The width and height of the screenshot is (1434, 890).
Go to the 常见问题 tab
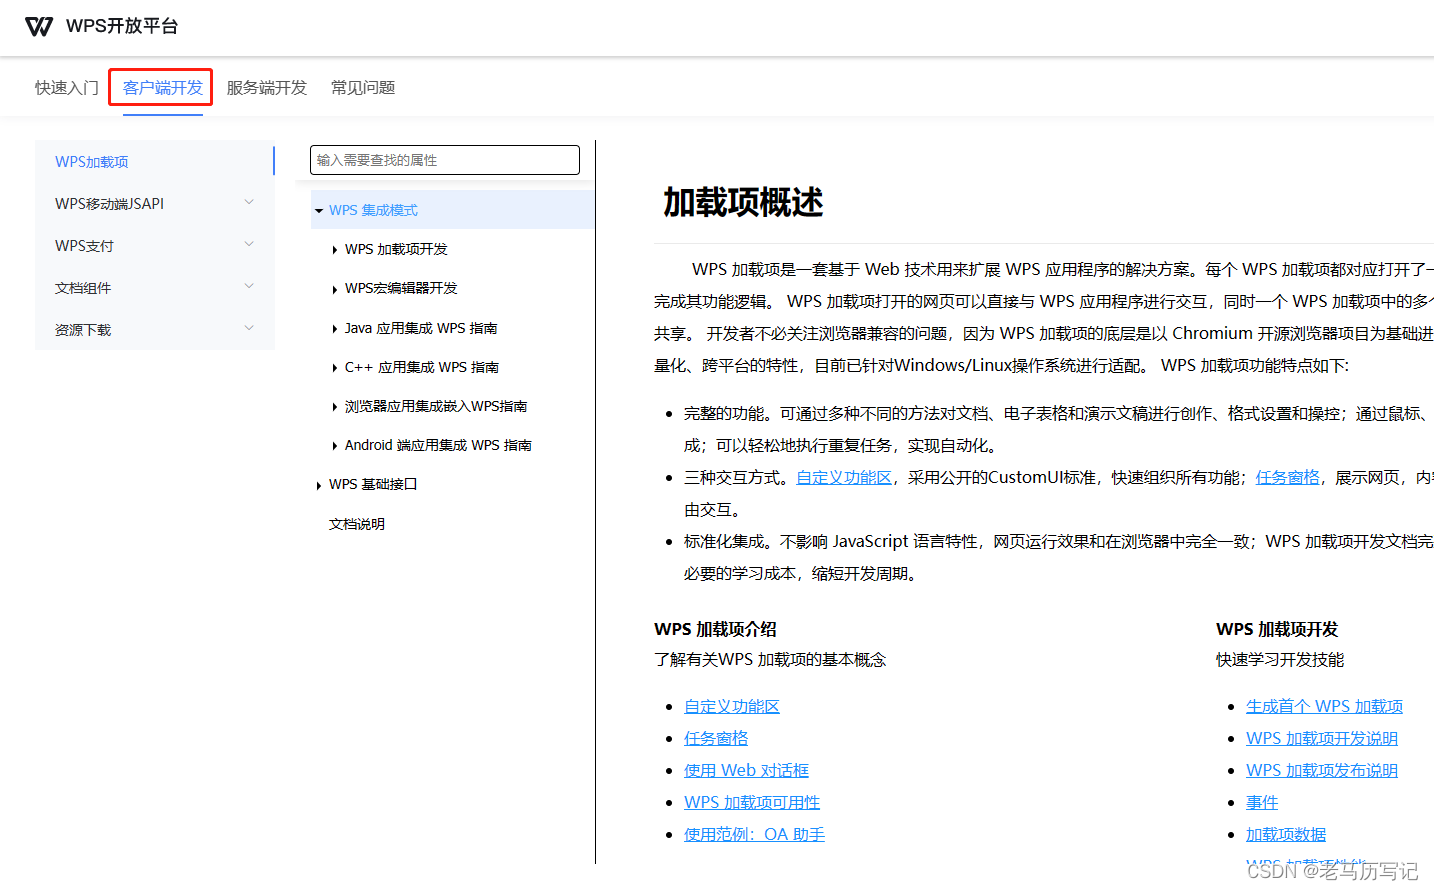tap(363, 88)
